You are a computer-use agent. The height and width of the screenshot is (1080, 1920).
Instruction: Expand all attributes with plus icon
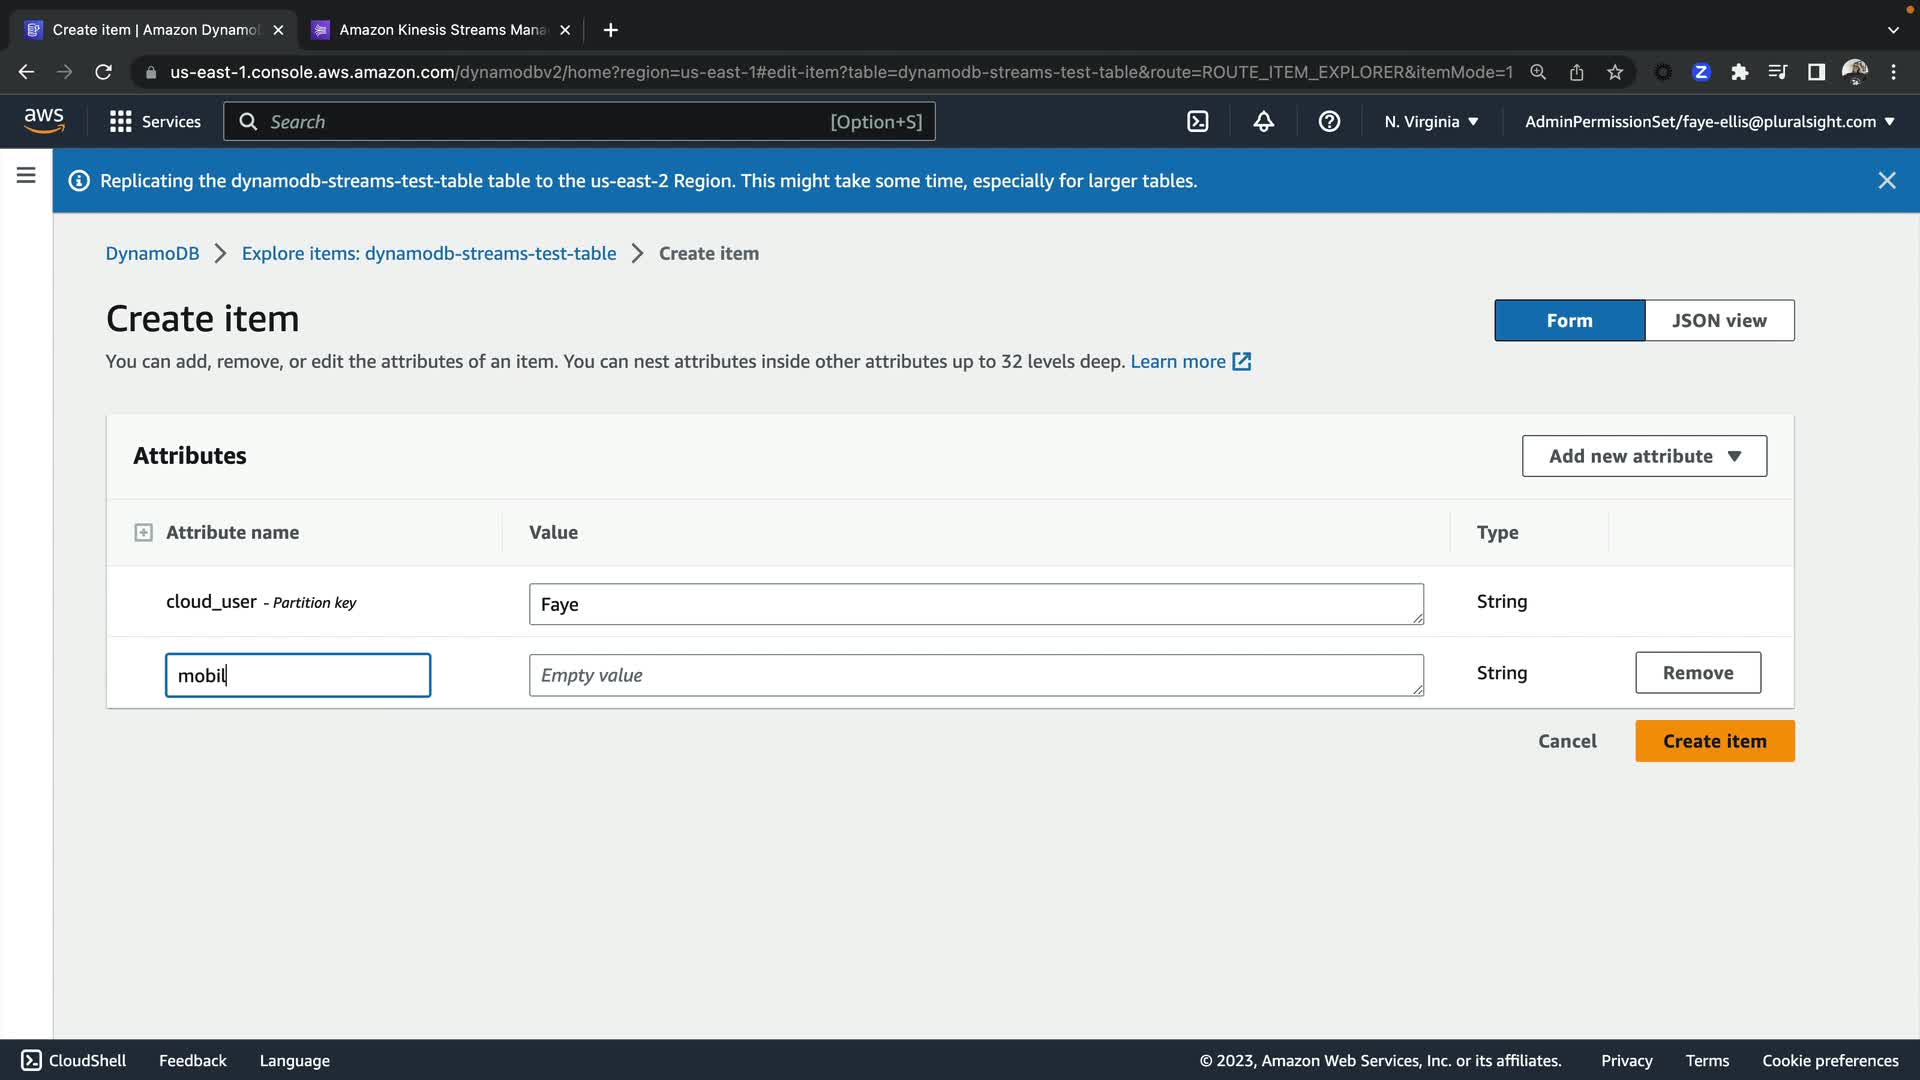click(x=143, y=532)
